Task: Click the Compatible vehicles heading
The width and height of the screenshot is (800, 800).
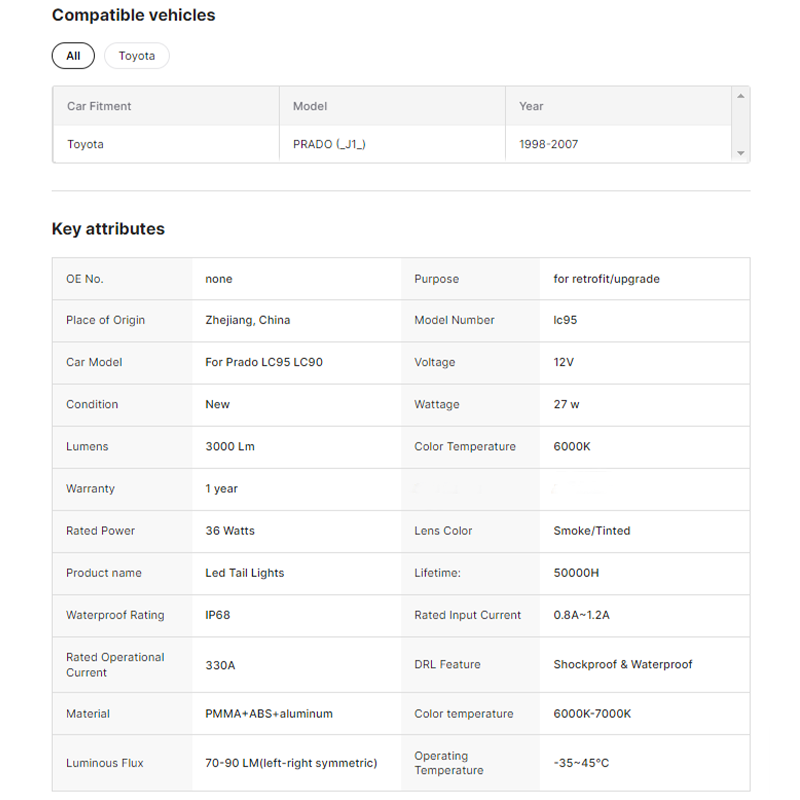Action: pyautogui.click(x=134, y=15)
